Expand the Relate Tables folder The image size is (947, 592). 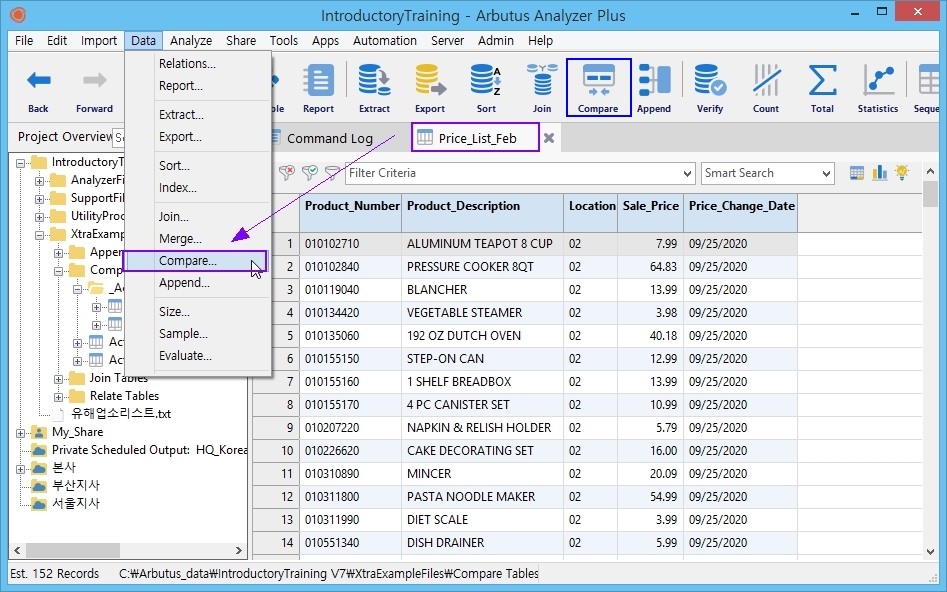(x=58, y=397)
